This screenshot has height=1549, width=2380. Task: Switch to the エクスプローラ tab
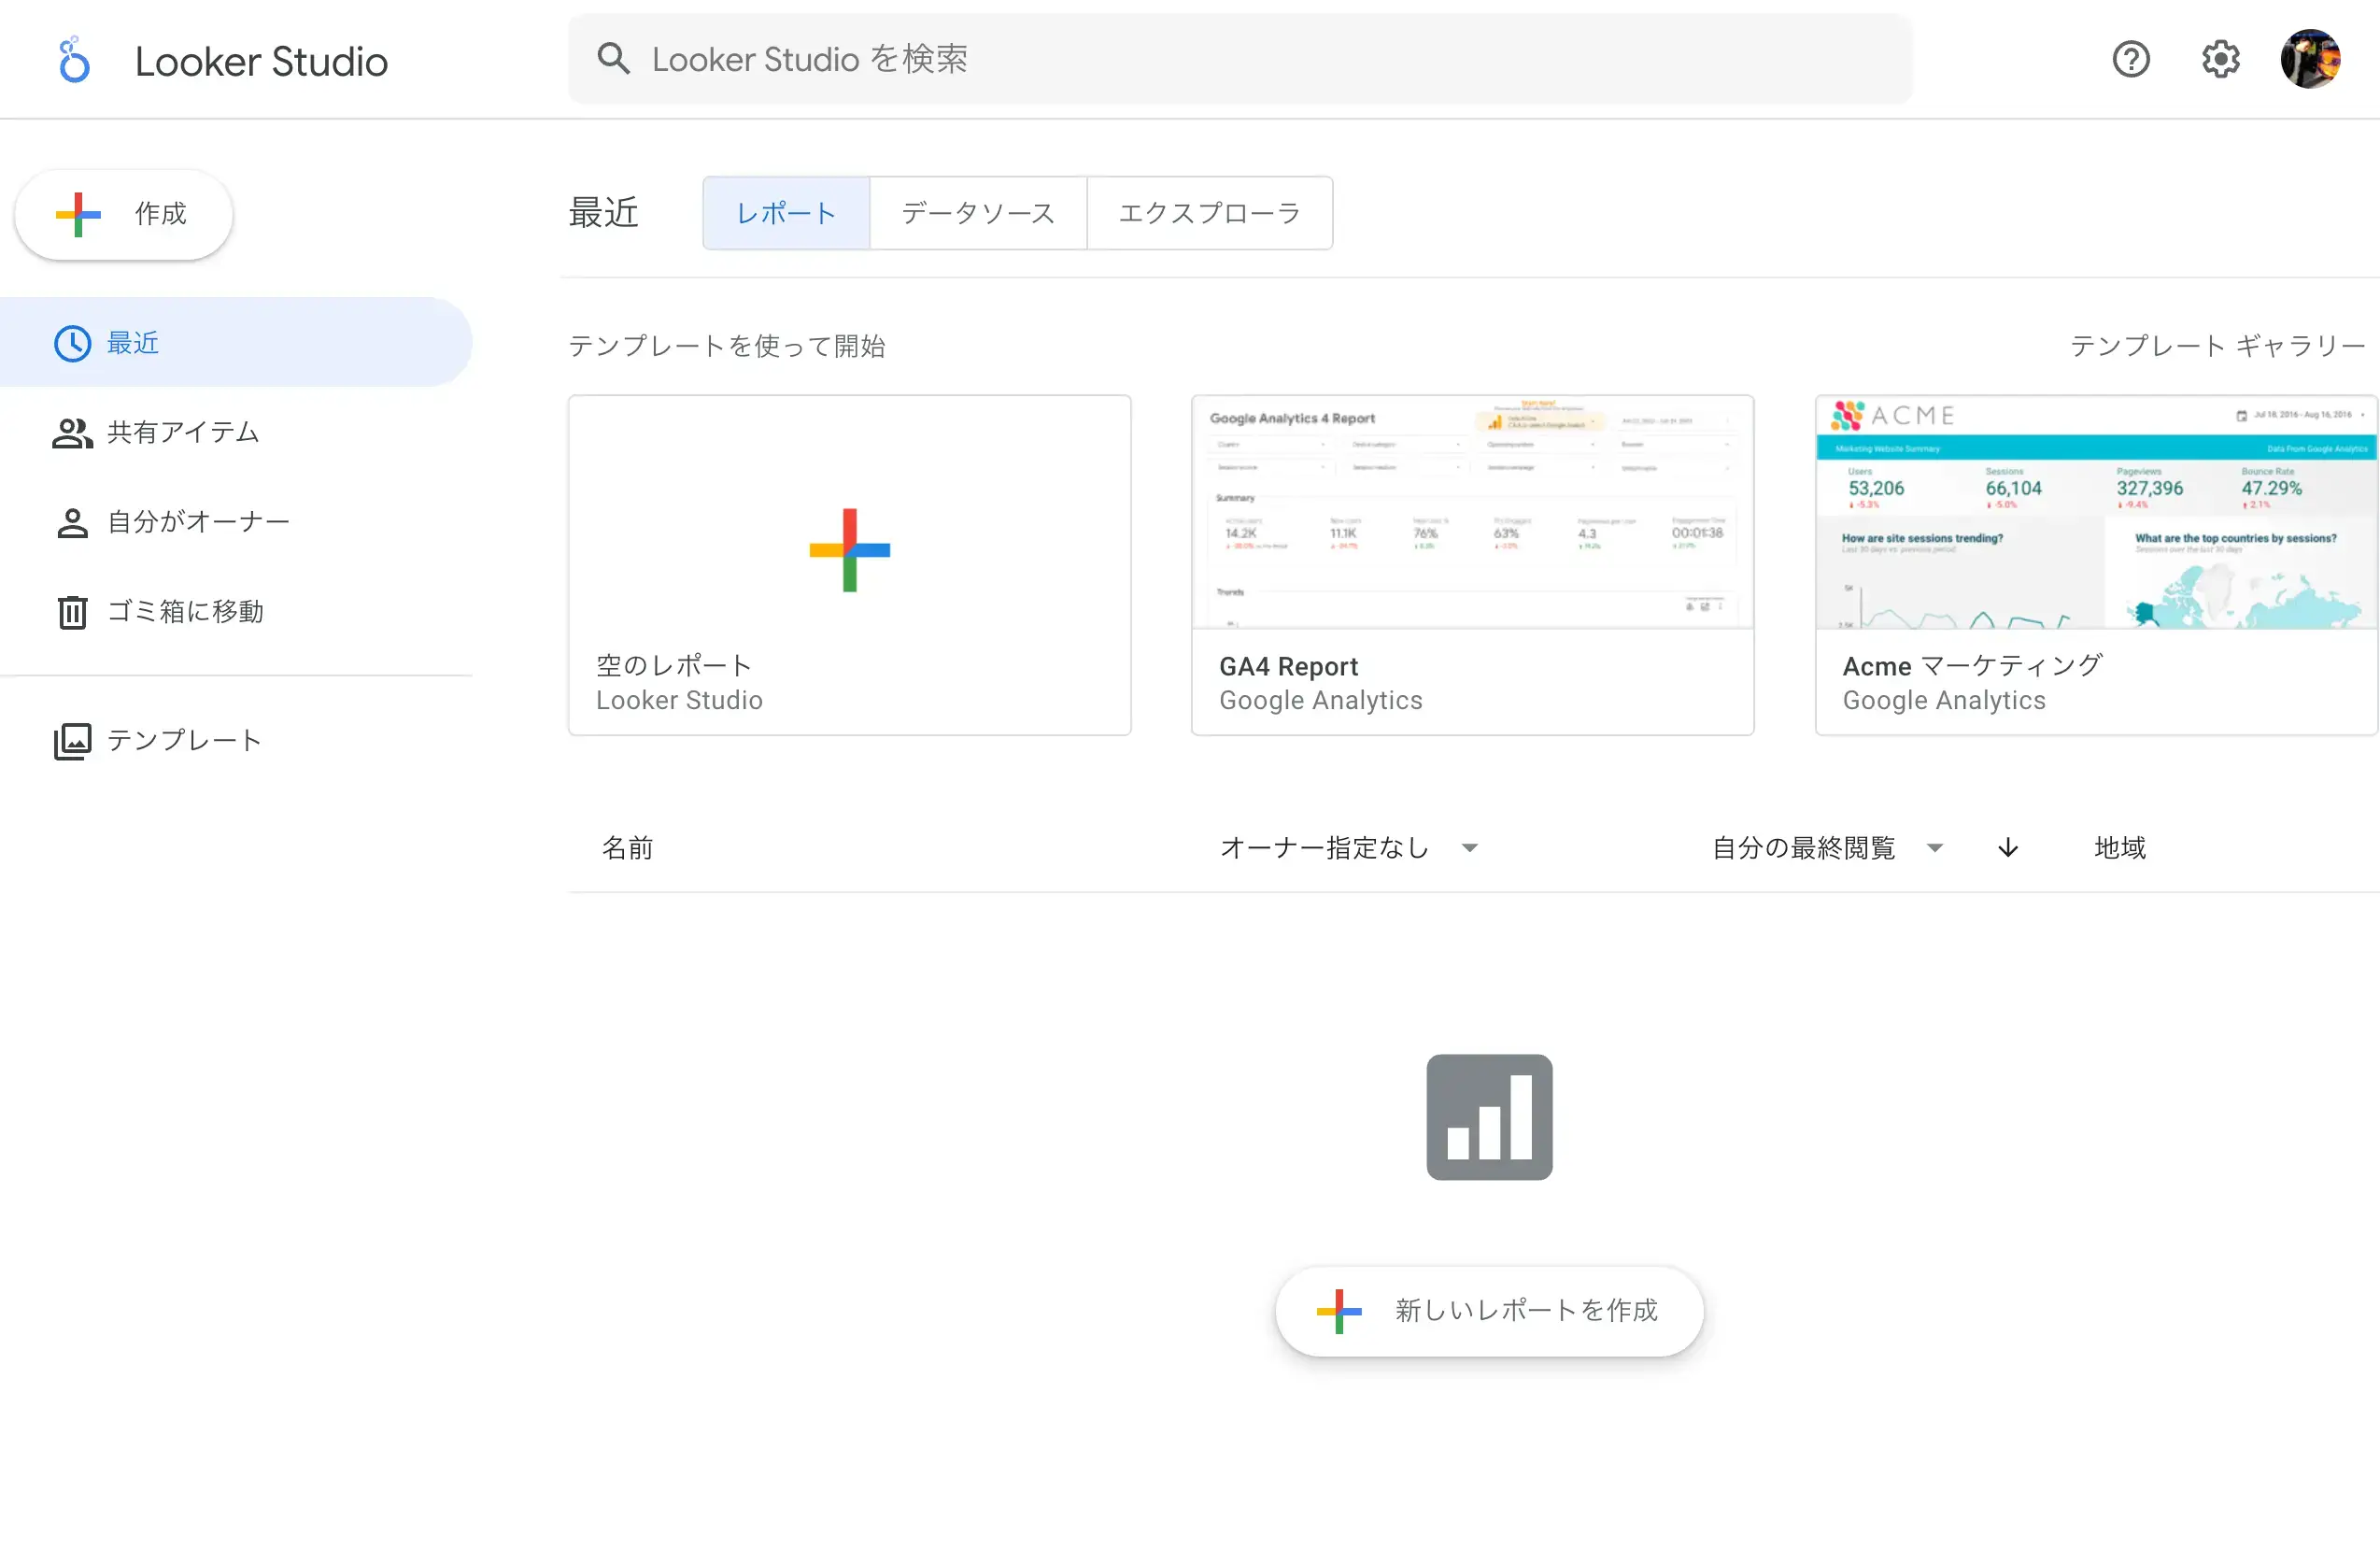pos(1209,213)
